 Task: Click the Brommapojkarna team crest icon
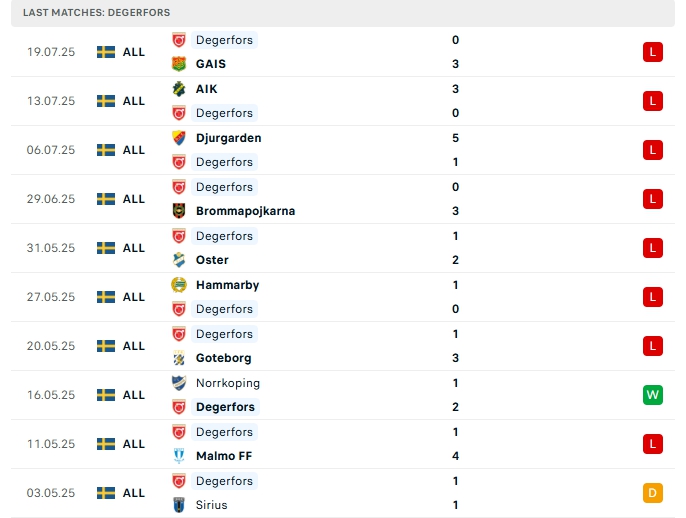(179, 211)
